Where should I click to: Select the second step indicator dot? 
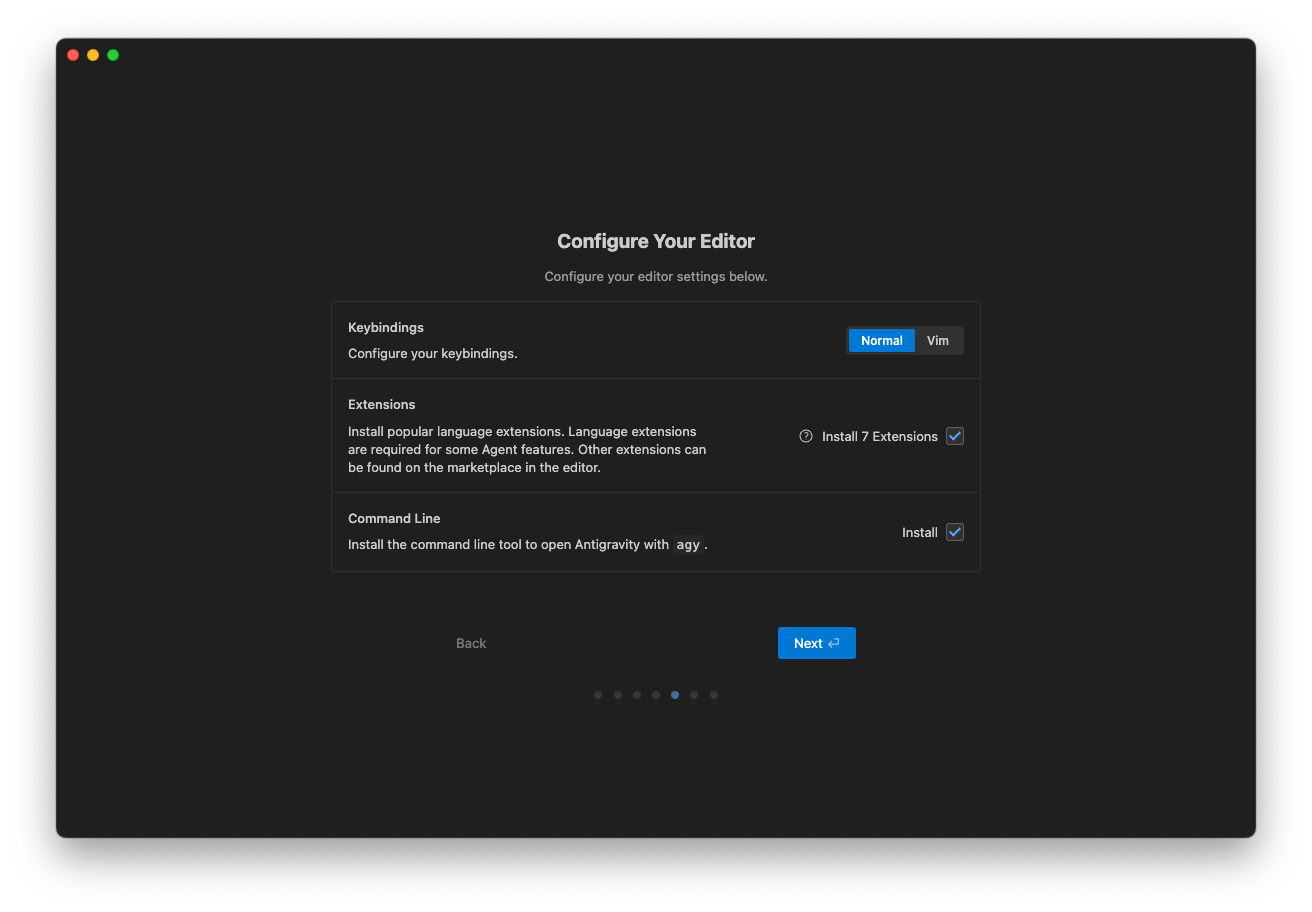click(x=618, y=695)
